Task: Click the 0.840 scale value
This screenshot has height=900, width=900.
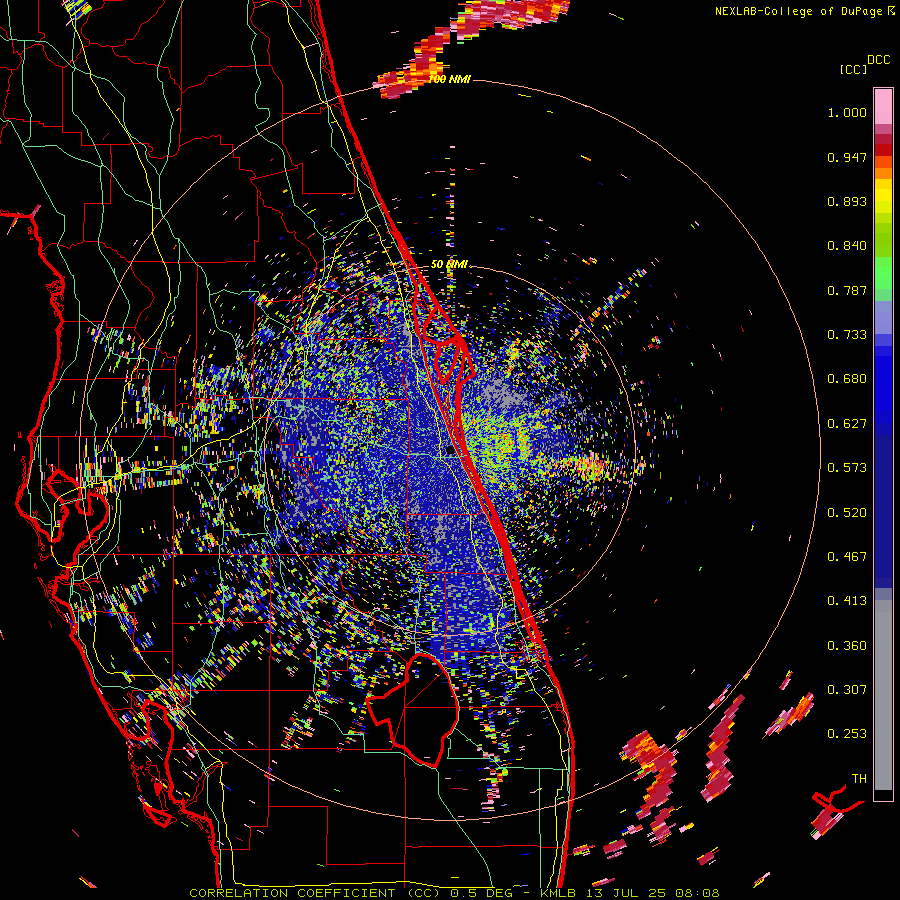Action: pyautogui.click(x=847, y=246)
